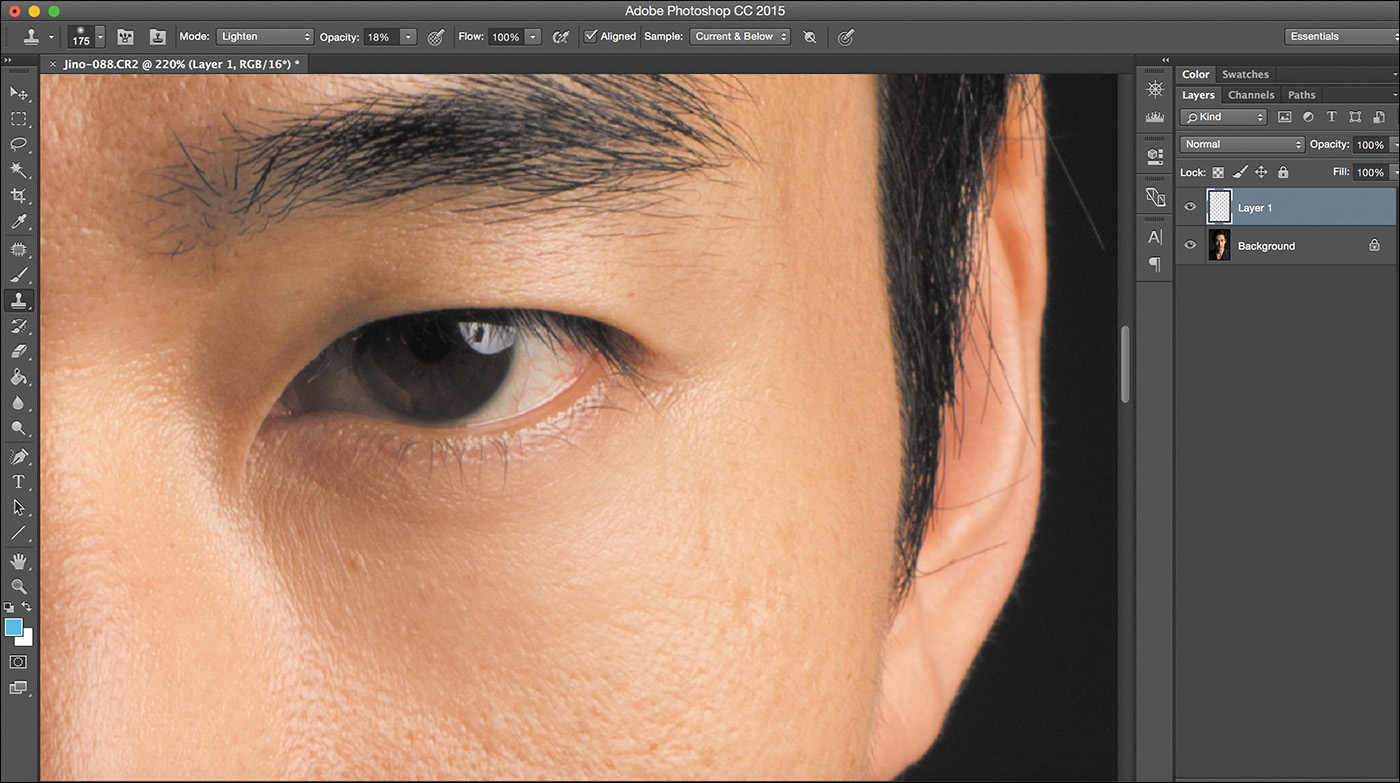Switch to the Swatches tab
Screen dimensions: 1400x783
[1245, 74]
